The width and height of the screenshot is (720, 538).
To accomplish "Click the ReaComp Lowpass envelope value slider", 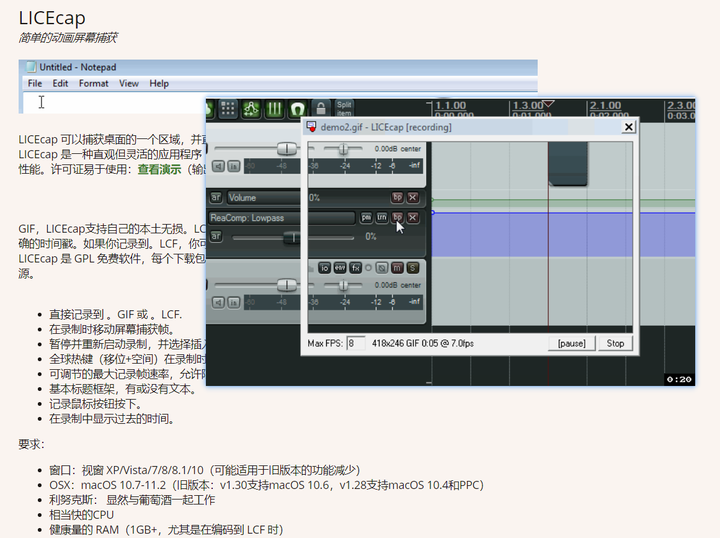I will (x=293, y=237).
